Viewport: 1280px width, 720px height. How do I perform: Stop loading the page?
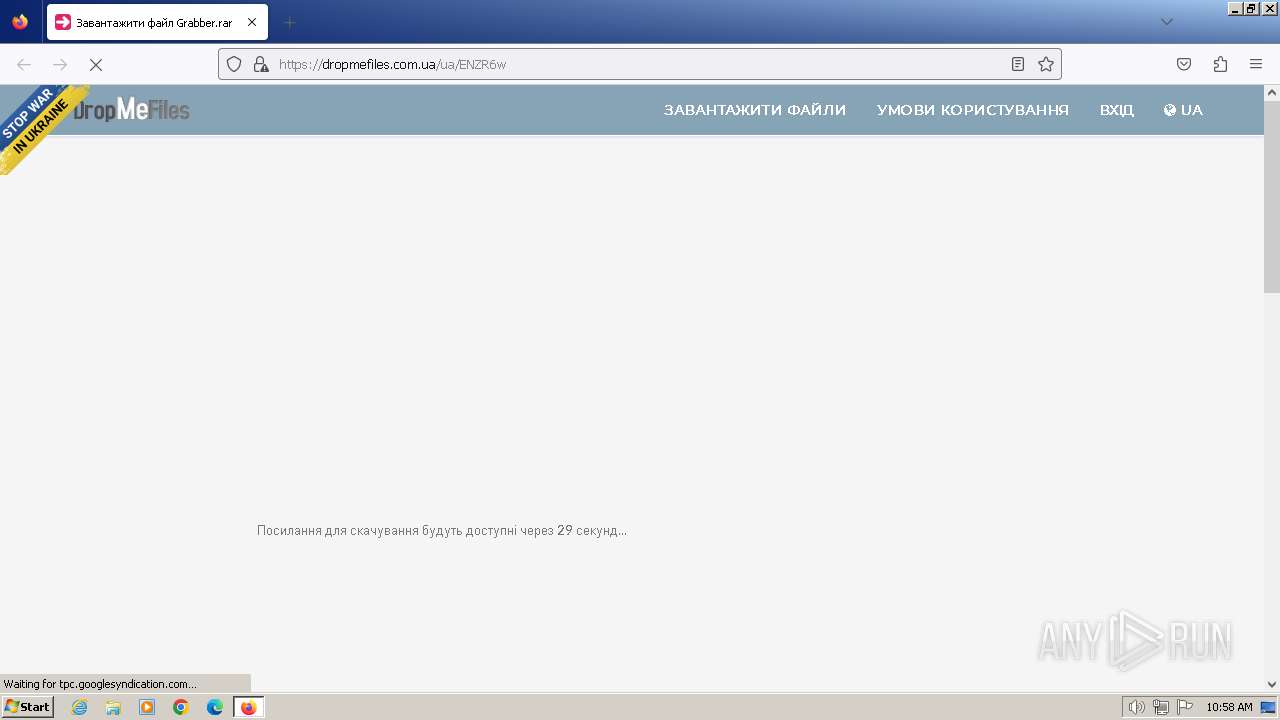[x=96, y=64]
